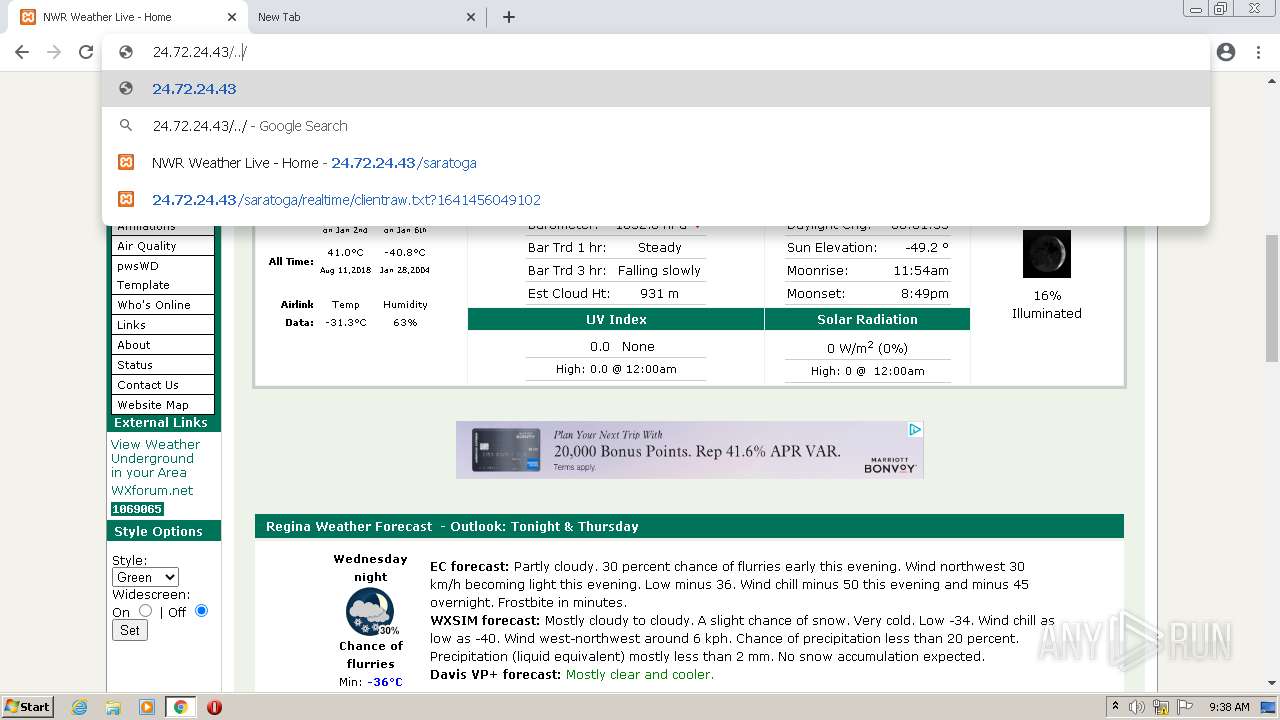Select the 24.72.24.43 autocomplete suggestion
This screenshot has width=1280, height=720.
656,89
